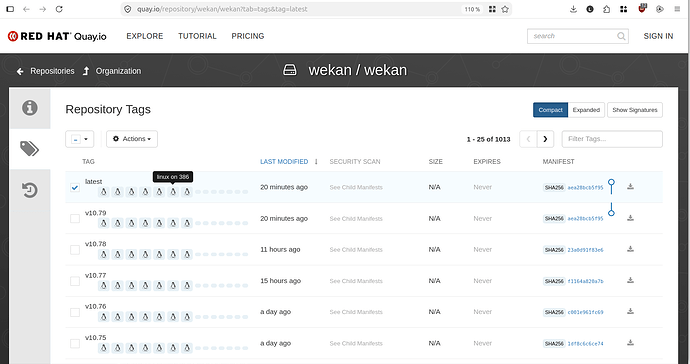Click the last Linux penguin icon under latest
The image size is (690, 364).
[x=187, y=192]
